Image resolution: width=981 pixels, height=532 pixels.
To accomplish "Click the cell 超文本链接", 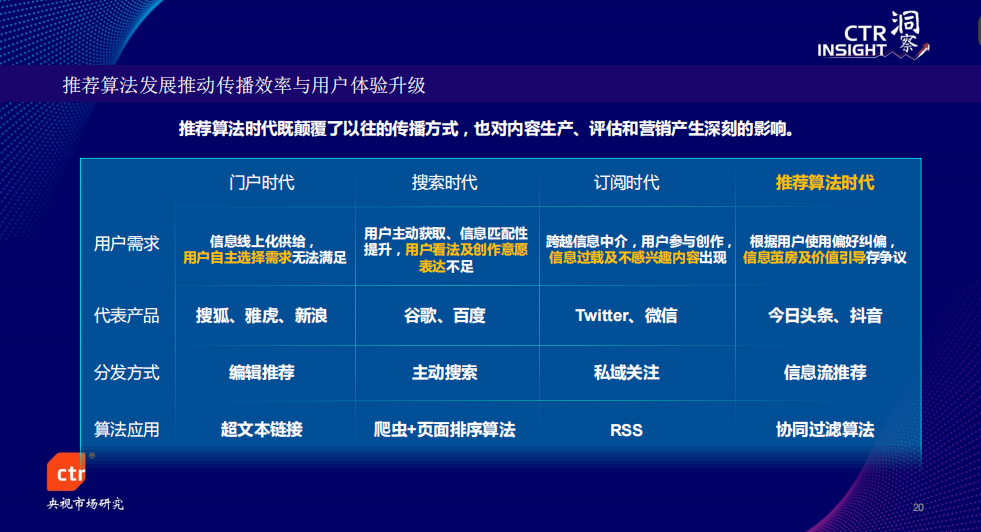I will [262, 429].
